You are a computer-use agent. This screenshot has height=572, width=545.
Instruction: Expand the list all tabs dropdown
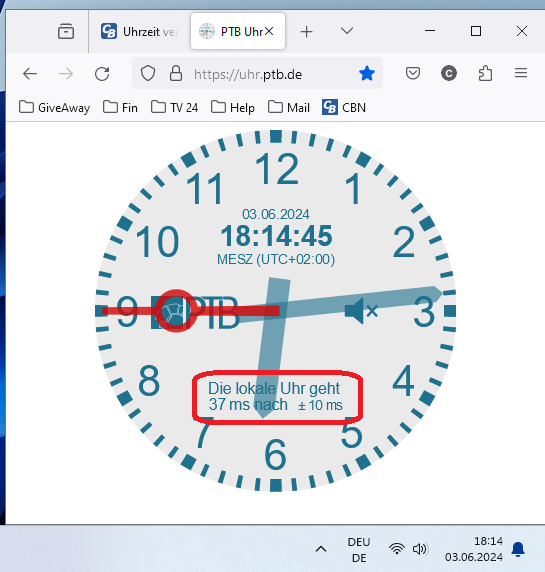[347, 31]
